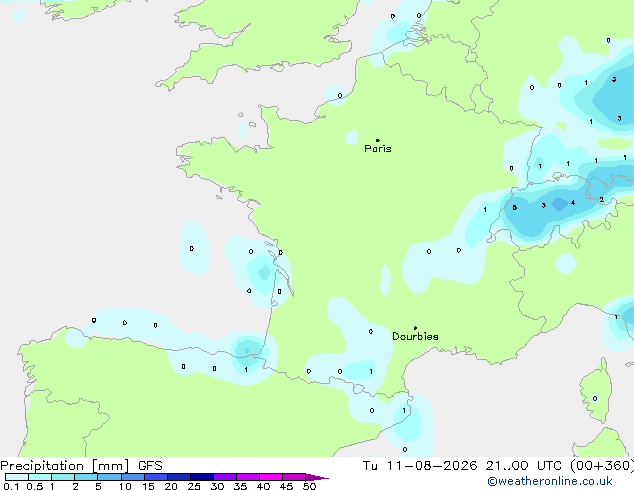Viewport: 634px width, 490px height.
Task: Click the "Dourbies" city label
Action: click(415, 336)
